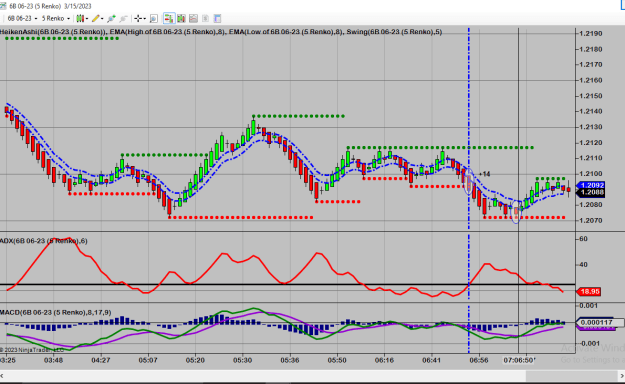Open the 5 Renko interval dropdown
Screen dimensions: 625x384
point(55,18)
